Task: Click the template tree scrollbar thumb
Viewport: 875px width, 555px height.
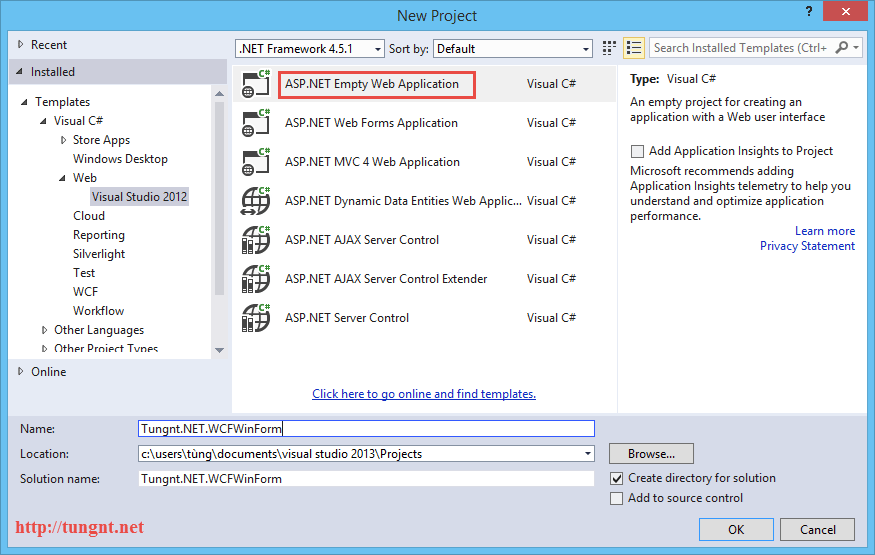Action: point(219,197)
